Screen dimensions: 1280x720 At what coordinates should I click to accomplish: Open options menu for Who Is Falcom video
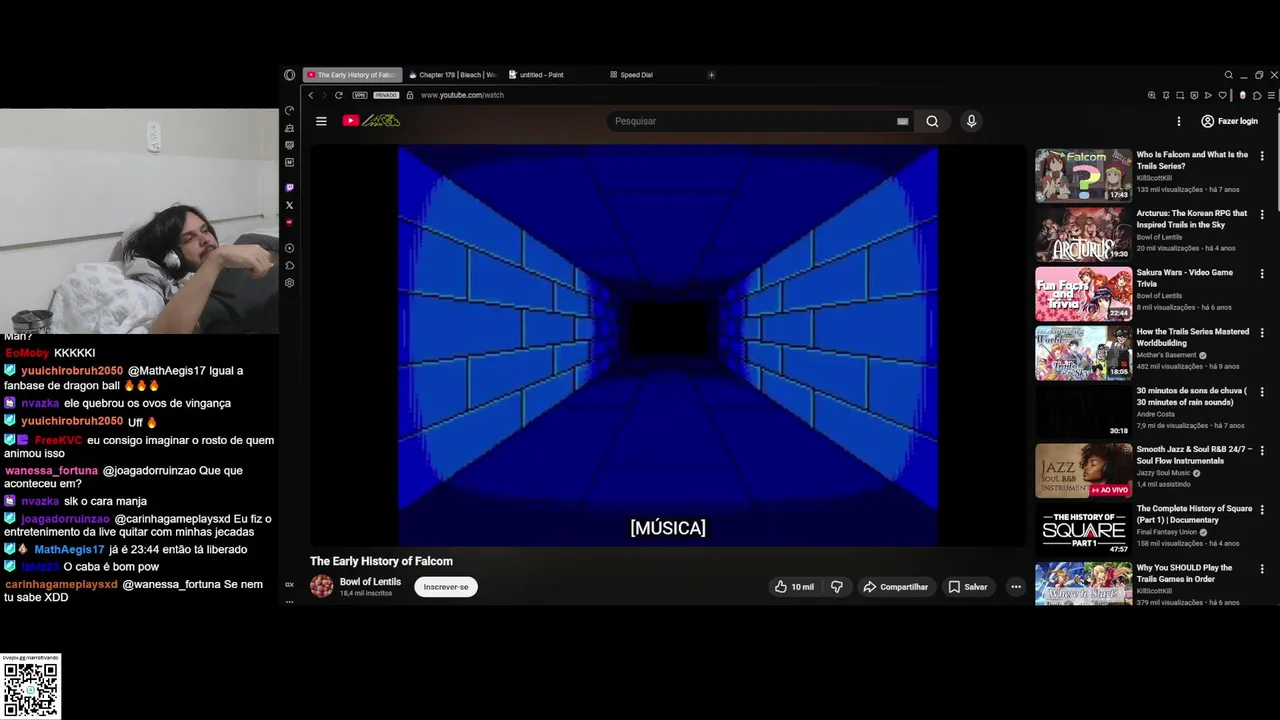(x=1262, y=156)
